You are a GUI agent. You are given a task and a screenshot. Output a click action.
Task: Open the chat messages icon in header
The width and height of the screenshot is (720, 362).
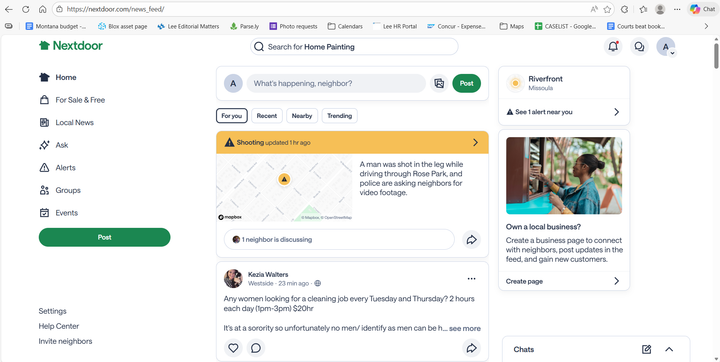(x=639, y=46)
